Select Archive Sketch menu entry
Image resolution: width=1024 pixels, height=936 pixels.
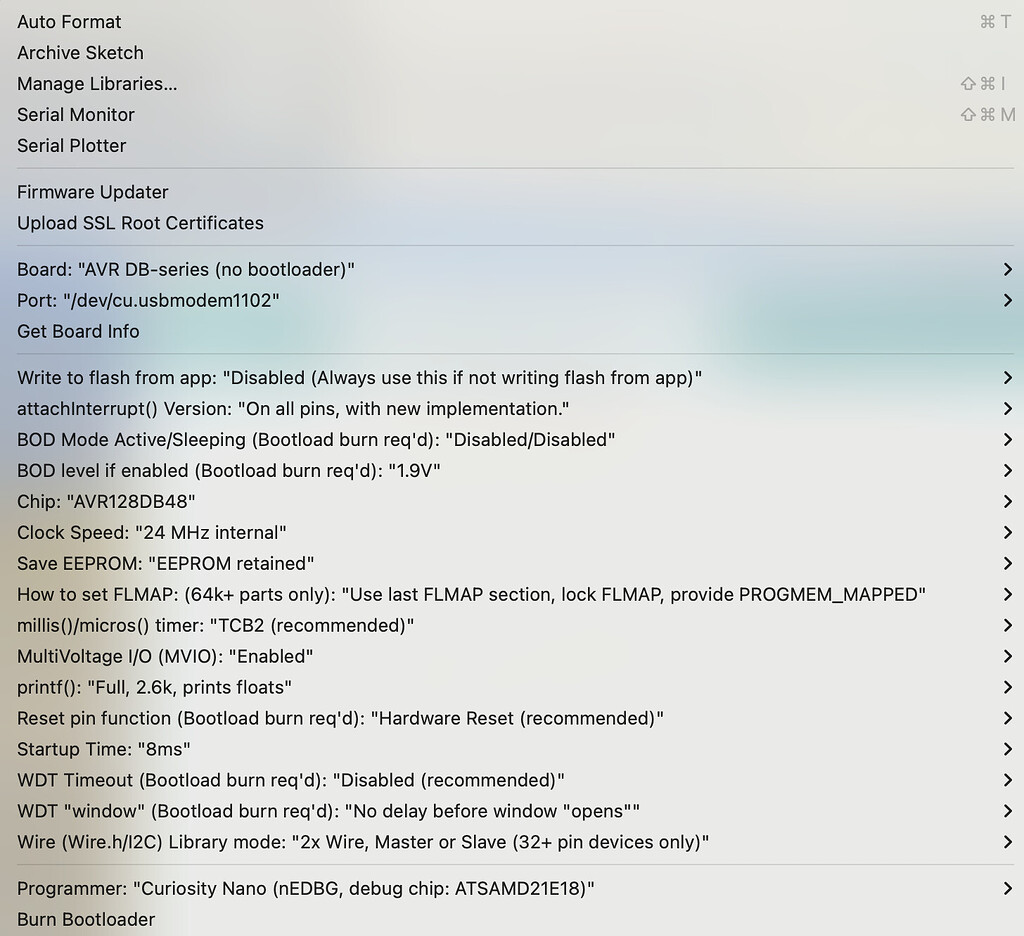[x=512, y=53]
